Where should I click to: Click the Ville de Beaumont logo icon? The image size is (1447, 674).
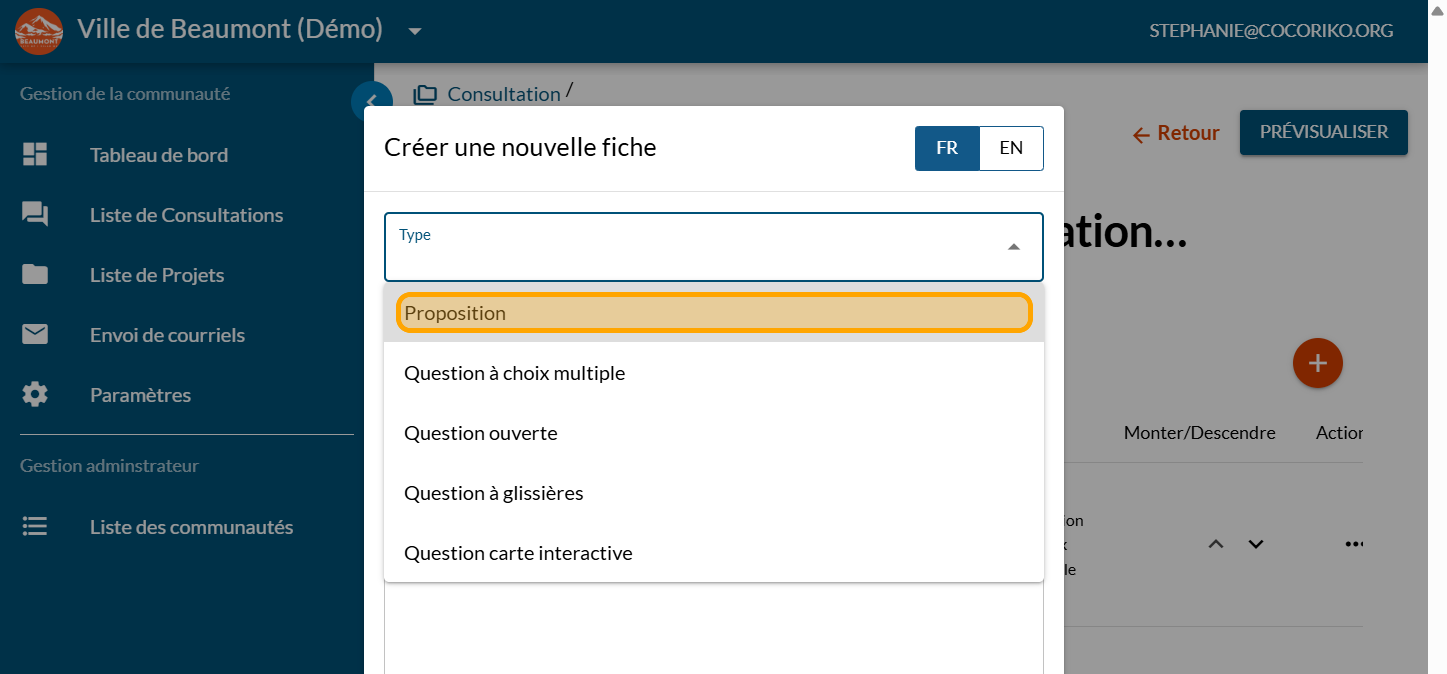click(39, 31)
